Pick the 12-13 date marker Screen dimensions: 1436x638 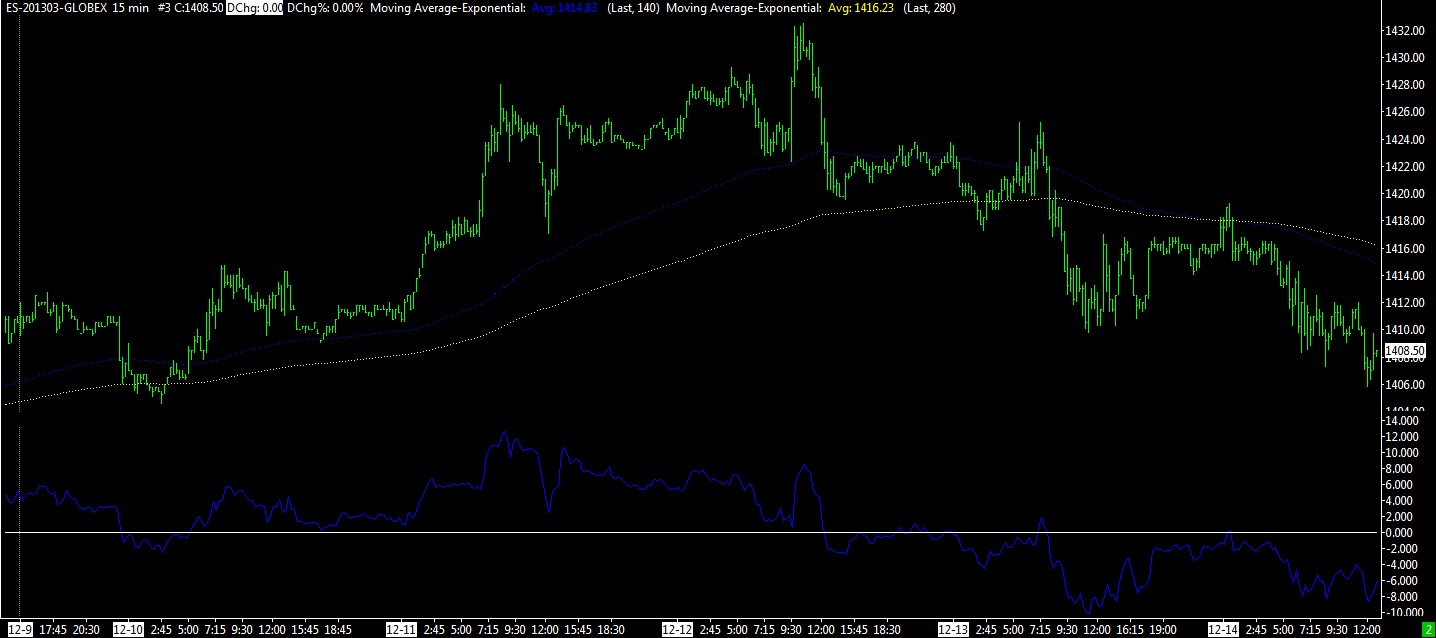coord(953,630)
